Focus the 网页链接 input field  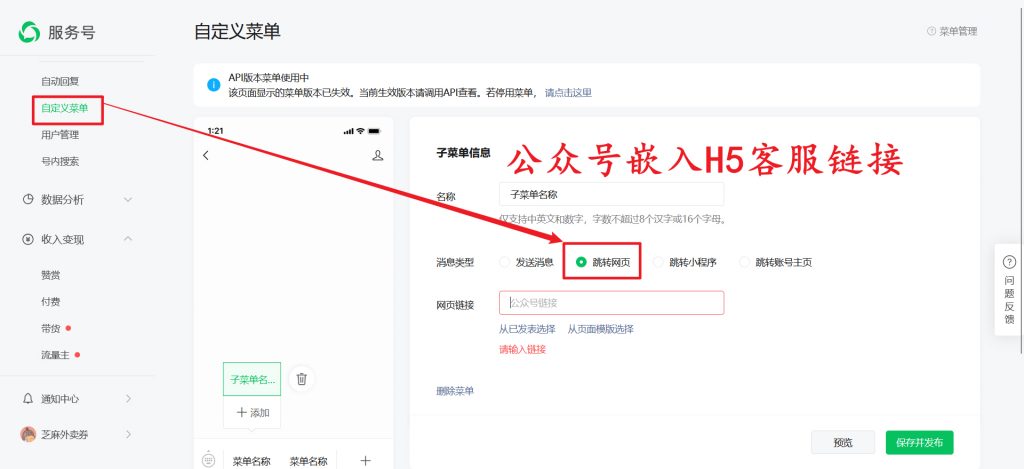[x=611, y=303]
